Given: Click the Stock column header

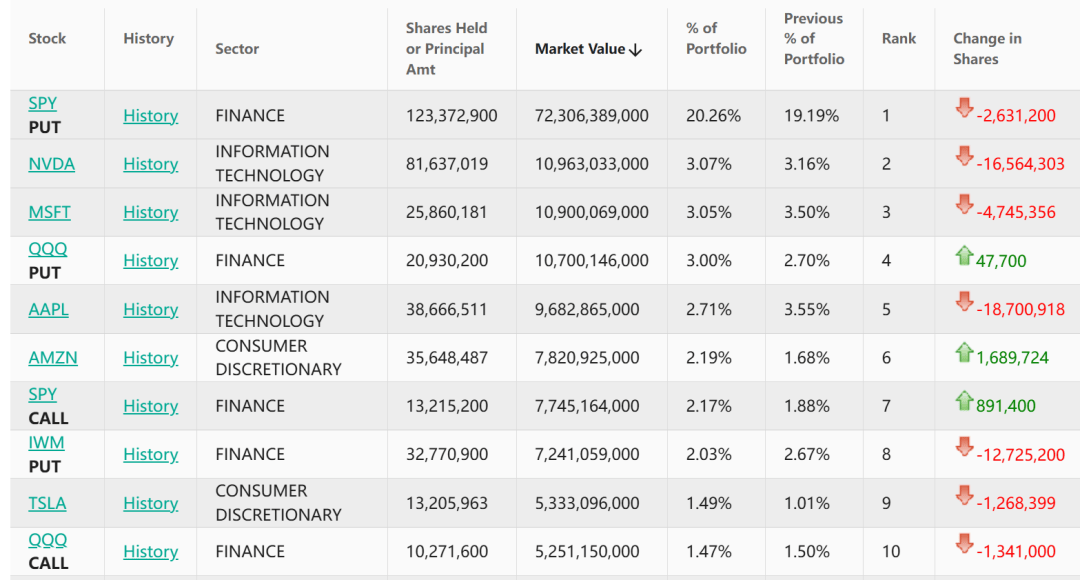Looking at the screenshot, I should [47, 39].
